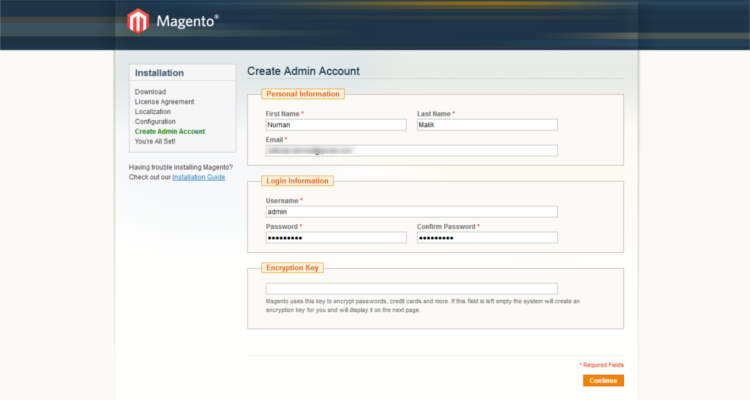Select the Username field containing admin
The height and width of the screenshot is (400, 750).
pos(411,211)
